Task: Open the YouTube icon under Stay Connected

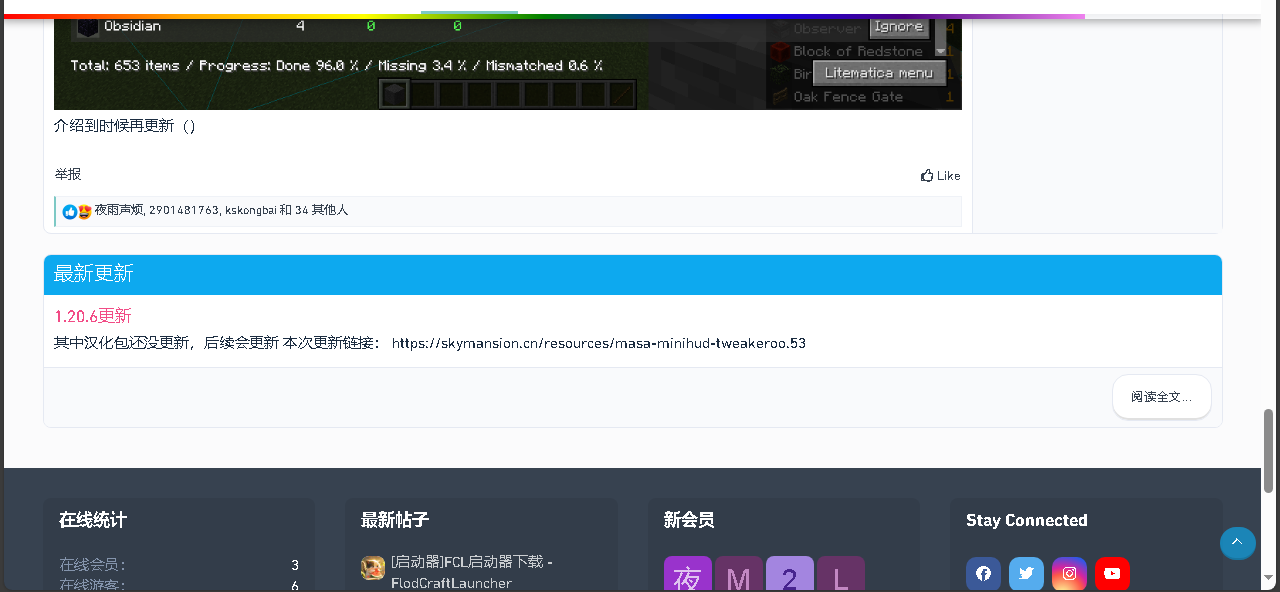Action: (x=1112, y=573)
